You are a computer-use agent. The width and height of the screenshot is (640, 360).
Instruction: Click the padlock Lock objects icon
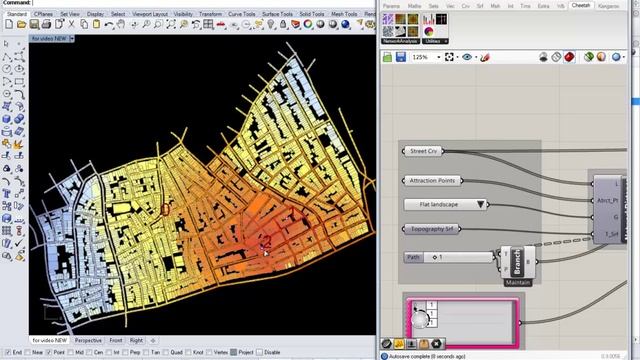pyautogui.click(x=283, y=24)
